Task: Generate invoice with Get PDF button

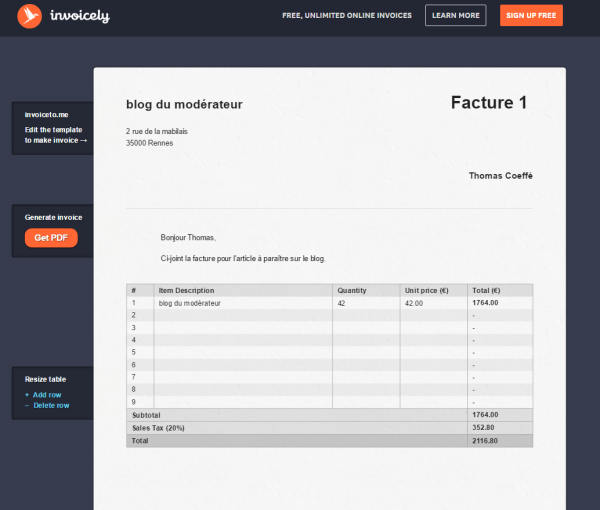Action: click(51, 238)
